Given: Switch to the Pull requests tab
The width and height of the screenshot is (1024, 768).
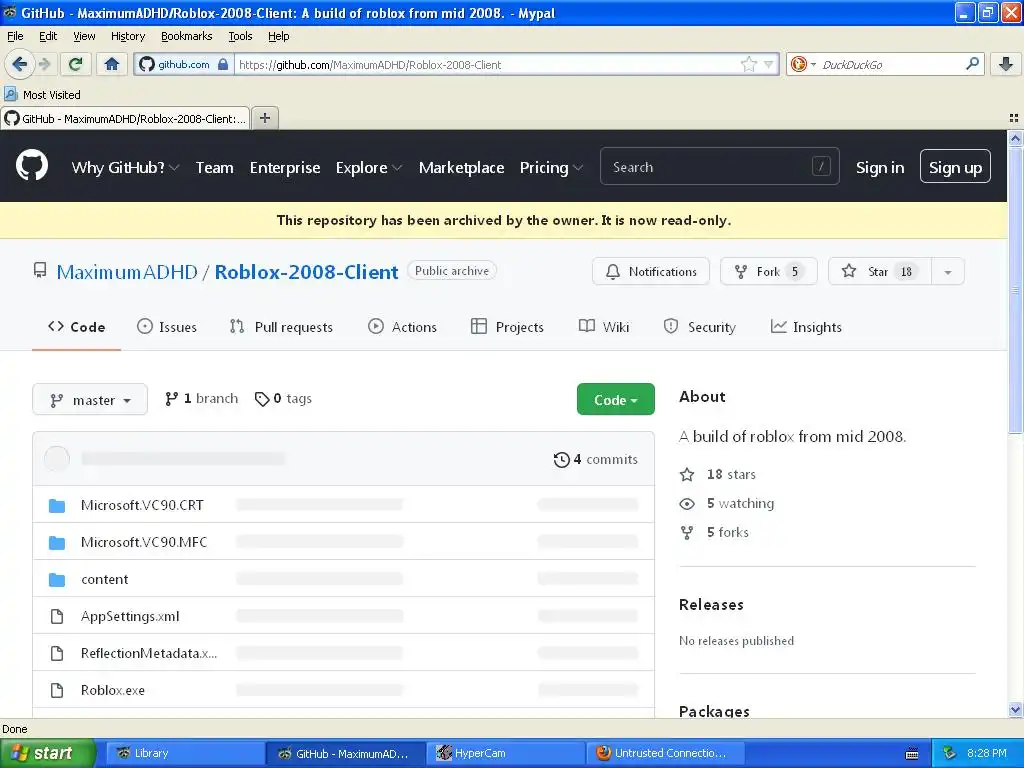Looking at the screenshot, I should pyautogui.click(x=281, y=327).
